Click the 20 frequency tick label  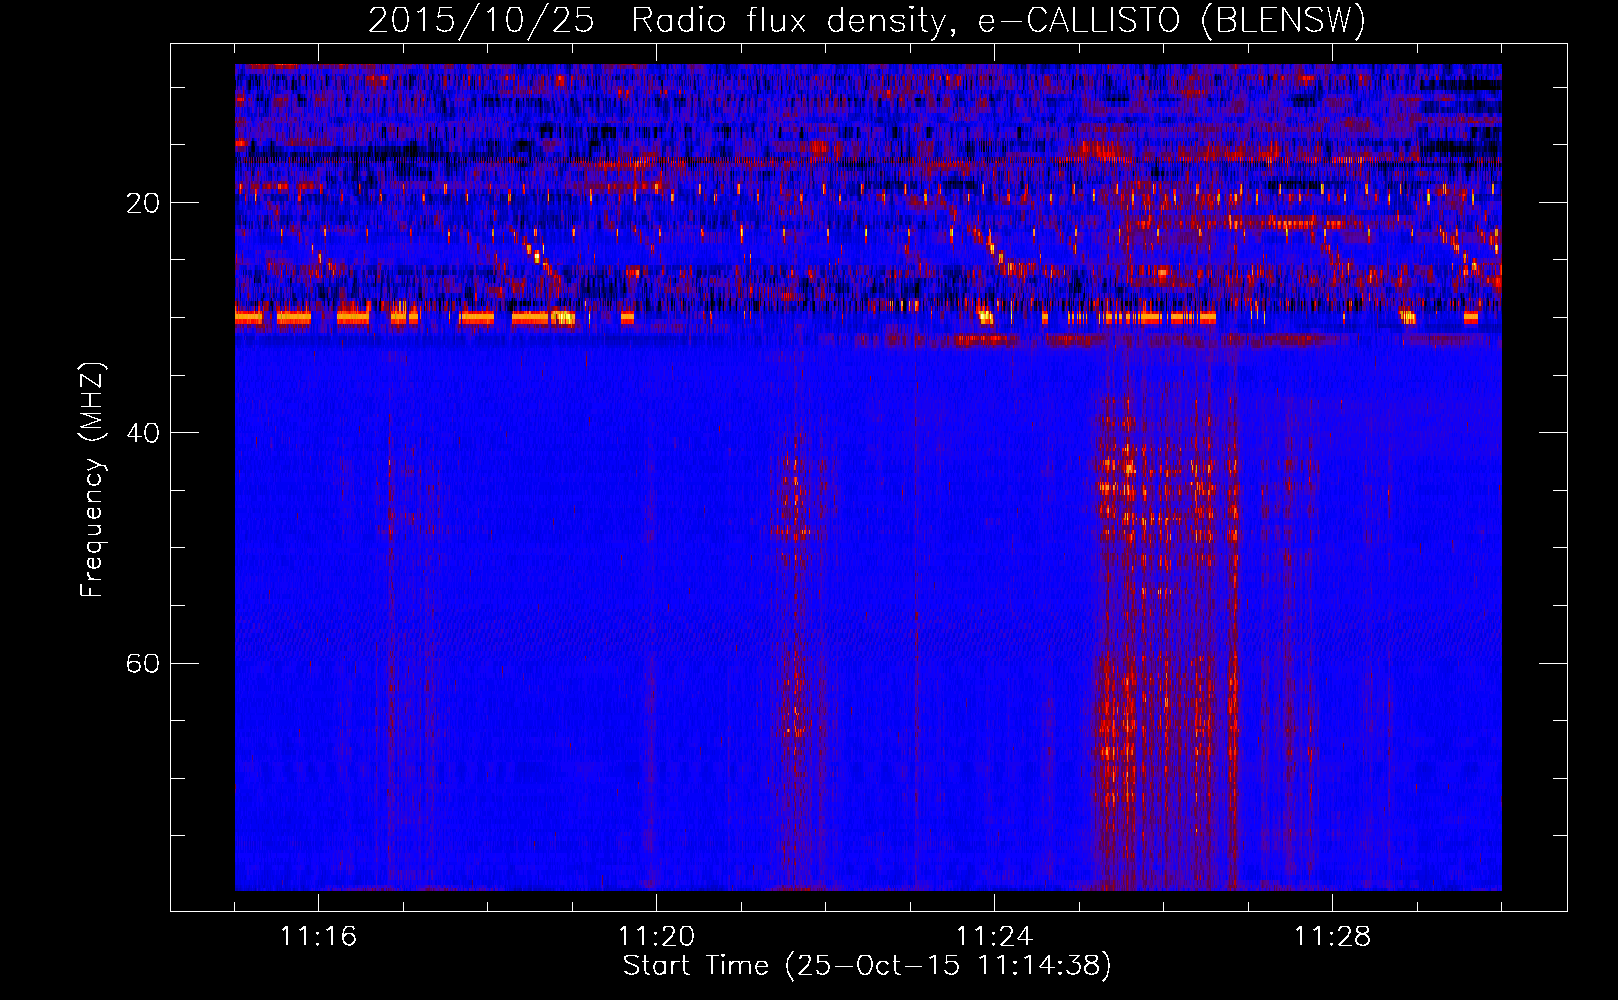coord(143,203)
